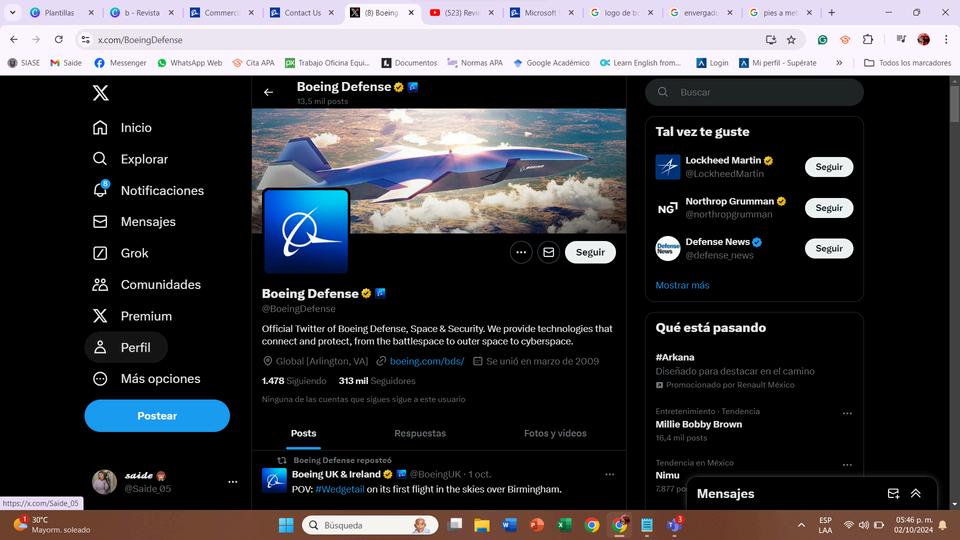This screenshot has height=540, width=960.
Task: Select the Posts tab
Action: pyautogui.click(x=304, y=433)
